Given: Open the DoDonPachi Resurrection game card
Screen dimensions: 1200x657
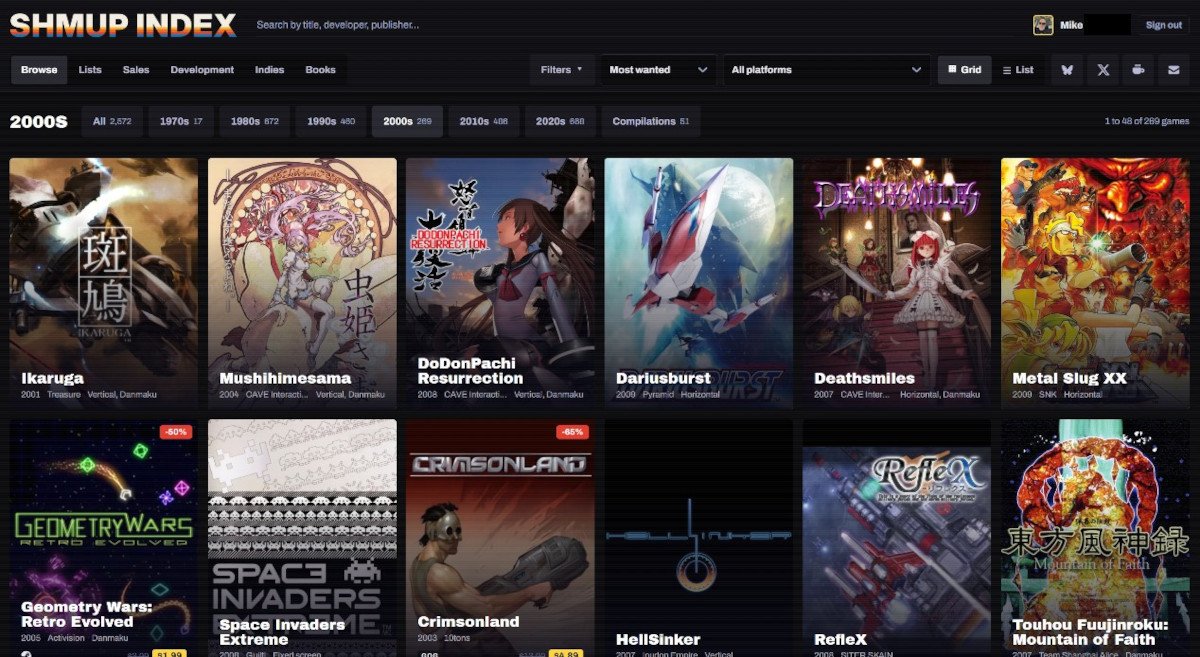Looking at the screenshot, I should coord(500,283).
